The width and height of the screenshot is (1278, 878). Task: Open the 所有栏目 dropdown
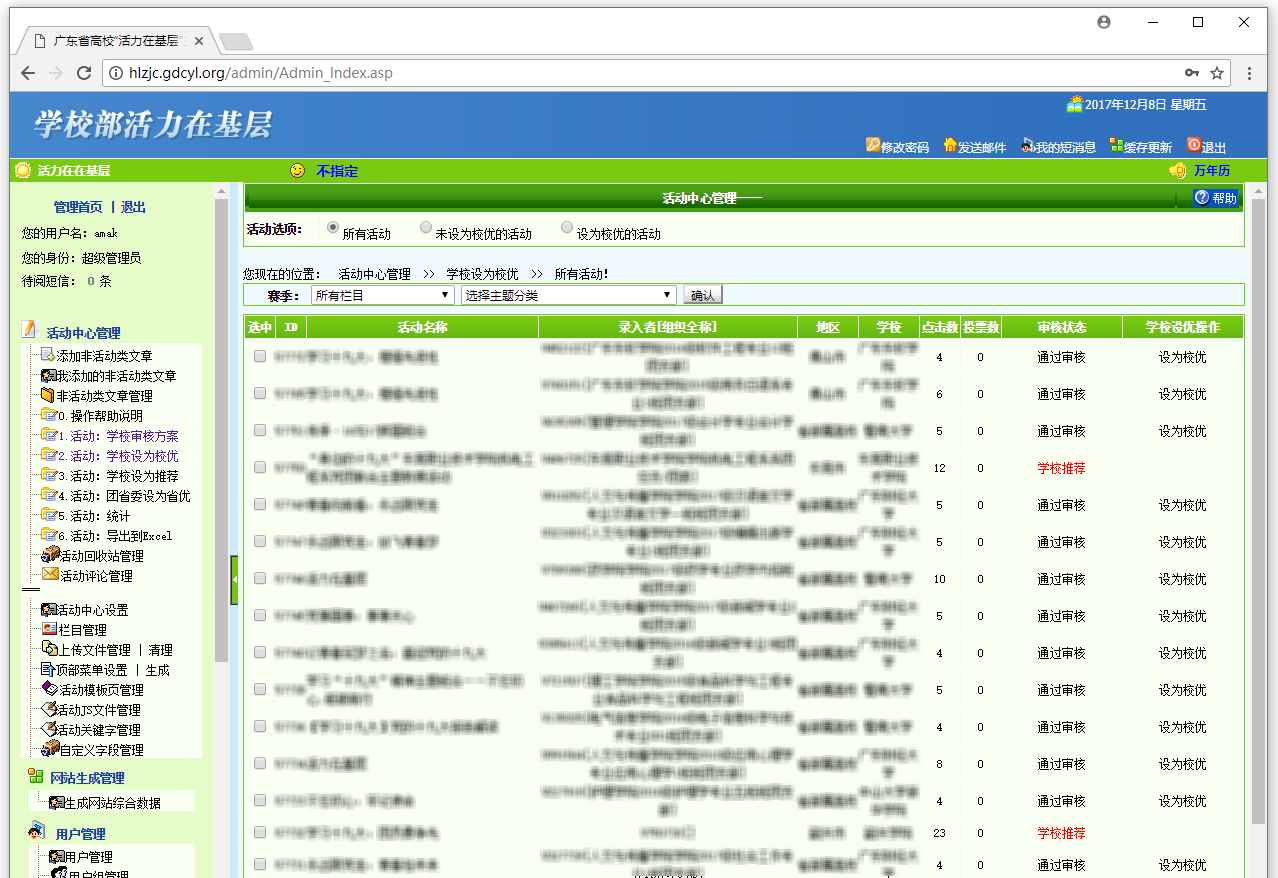click(382, 296)
